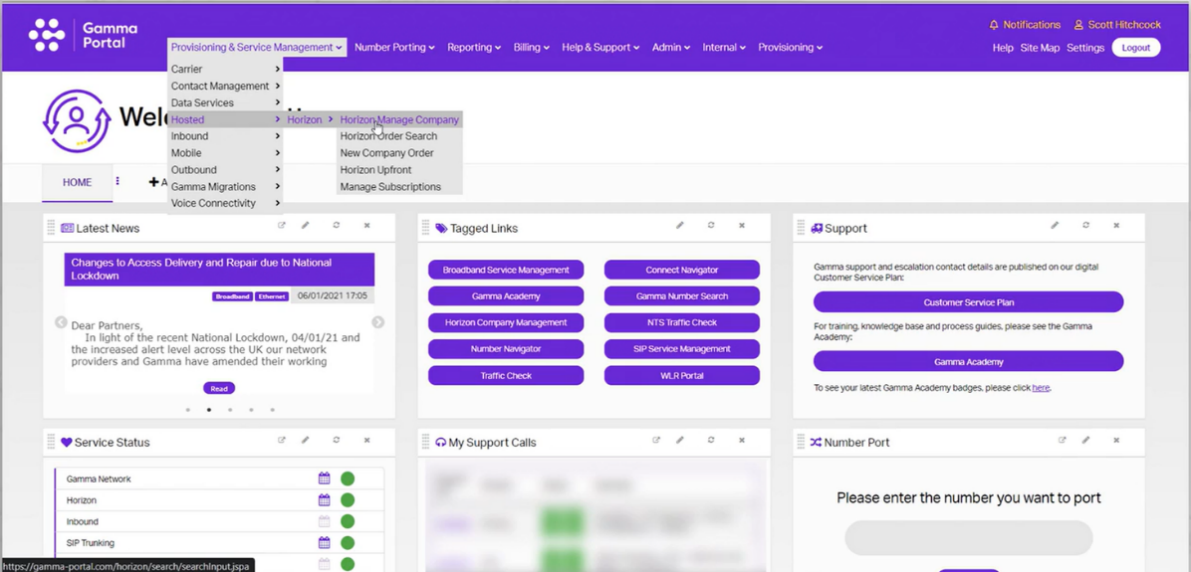Expand Data Services submenu
Screen dimensions: 1191x572
tap(226, 103)
